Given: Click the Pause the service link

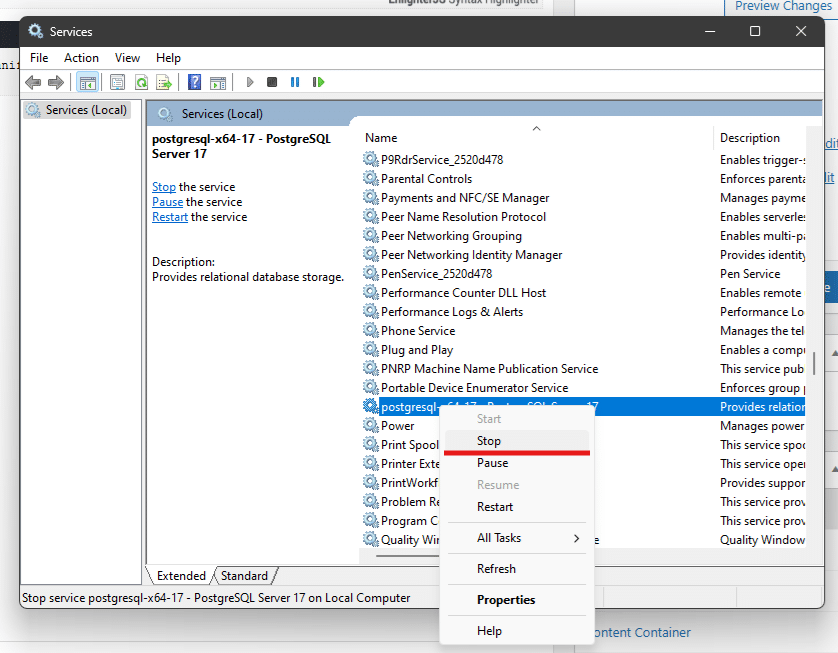Looking at the screenshot, I should [x=167, y=202].
